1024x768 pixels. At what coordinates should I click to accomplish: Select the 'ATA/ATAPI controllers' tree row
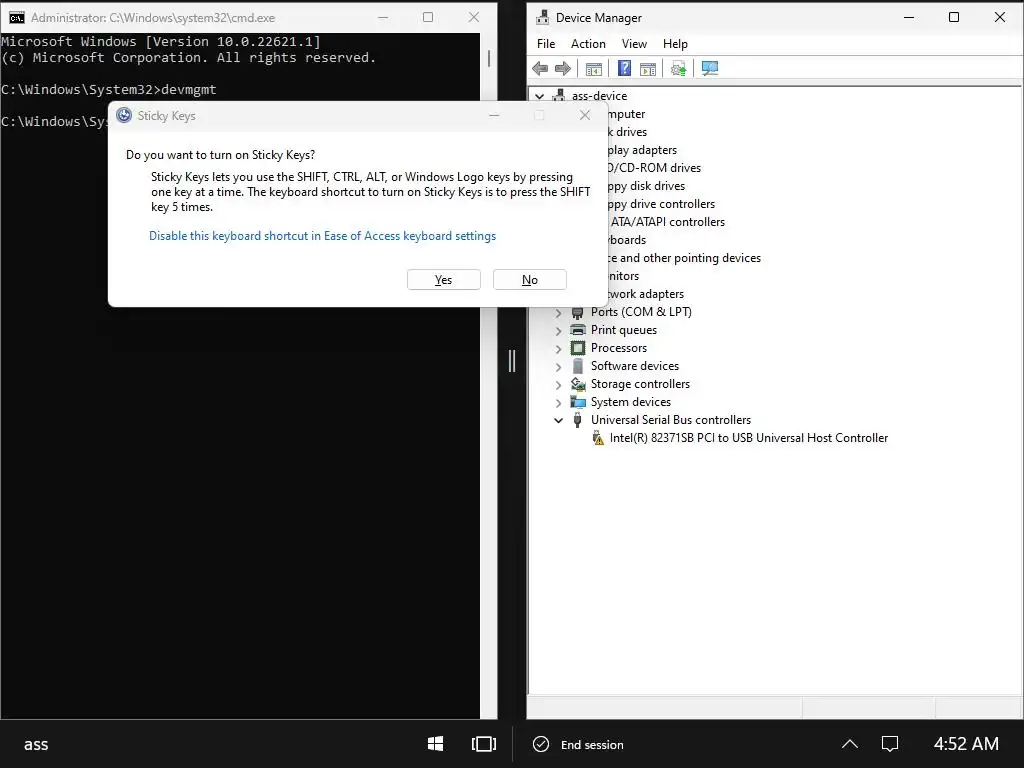point(667,222)
